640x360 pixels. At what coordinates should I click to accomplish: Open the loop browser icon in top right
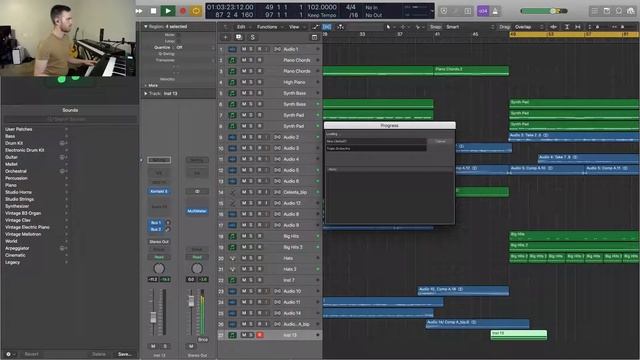tap(619, 11)
